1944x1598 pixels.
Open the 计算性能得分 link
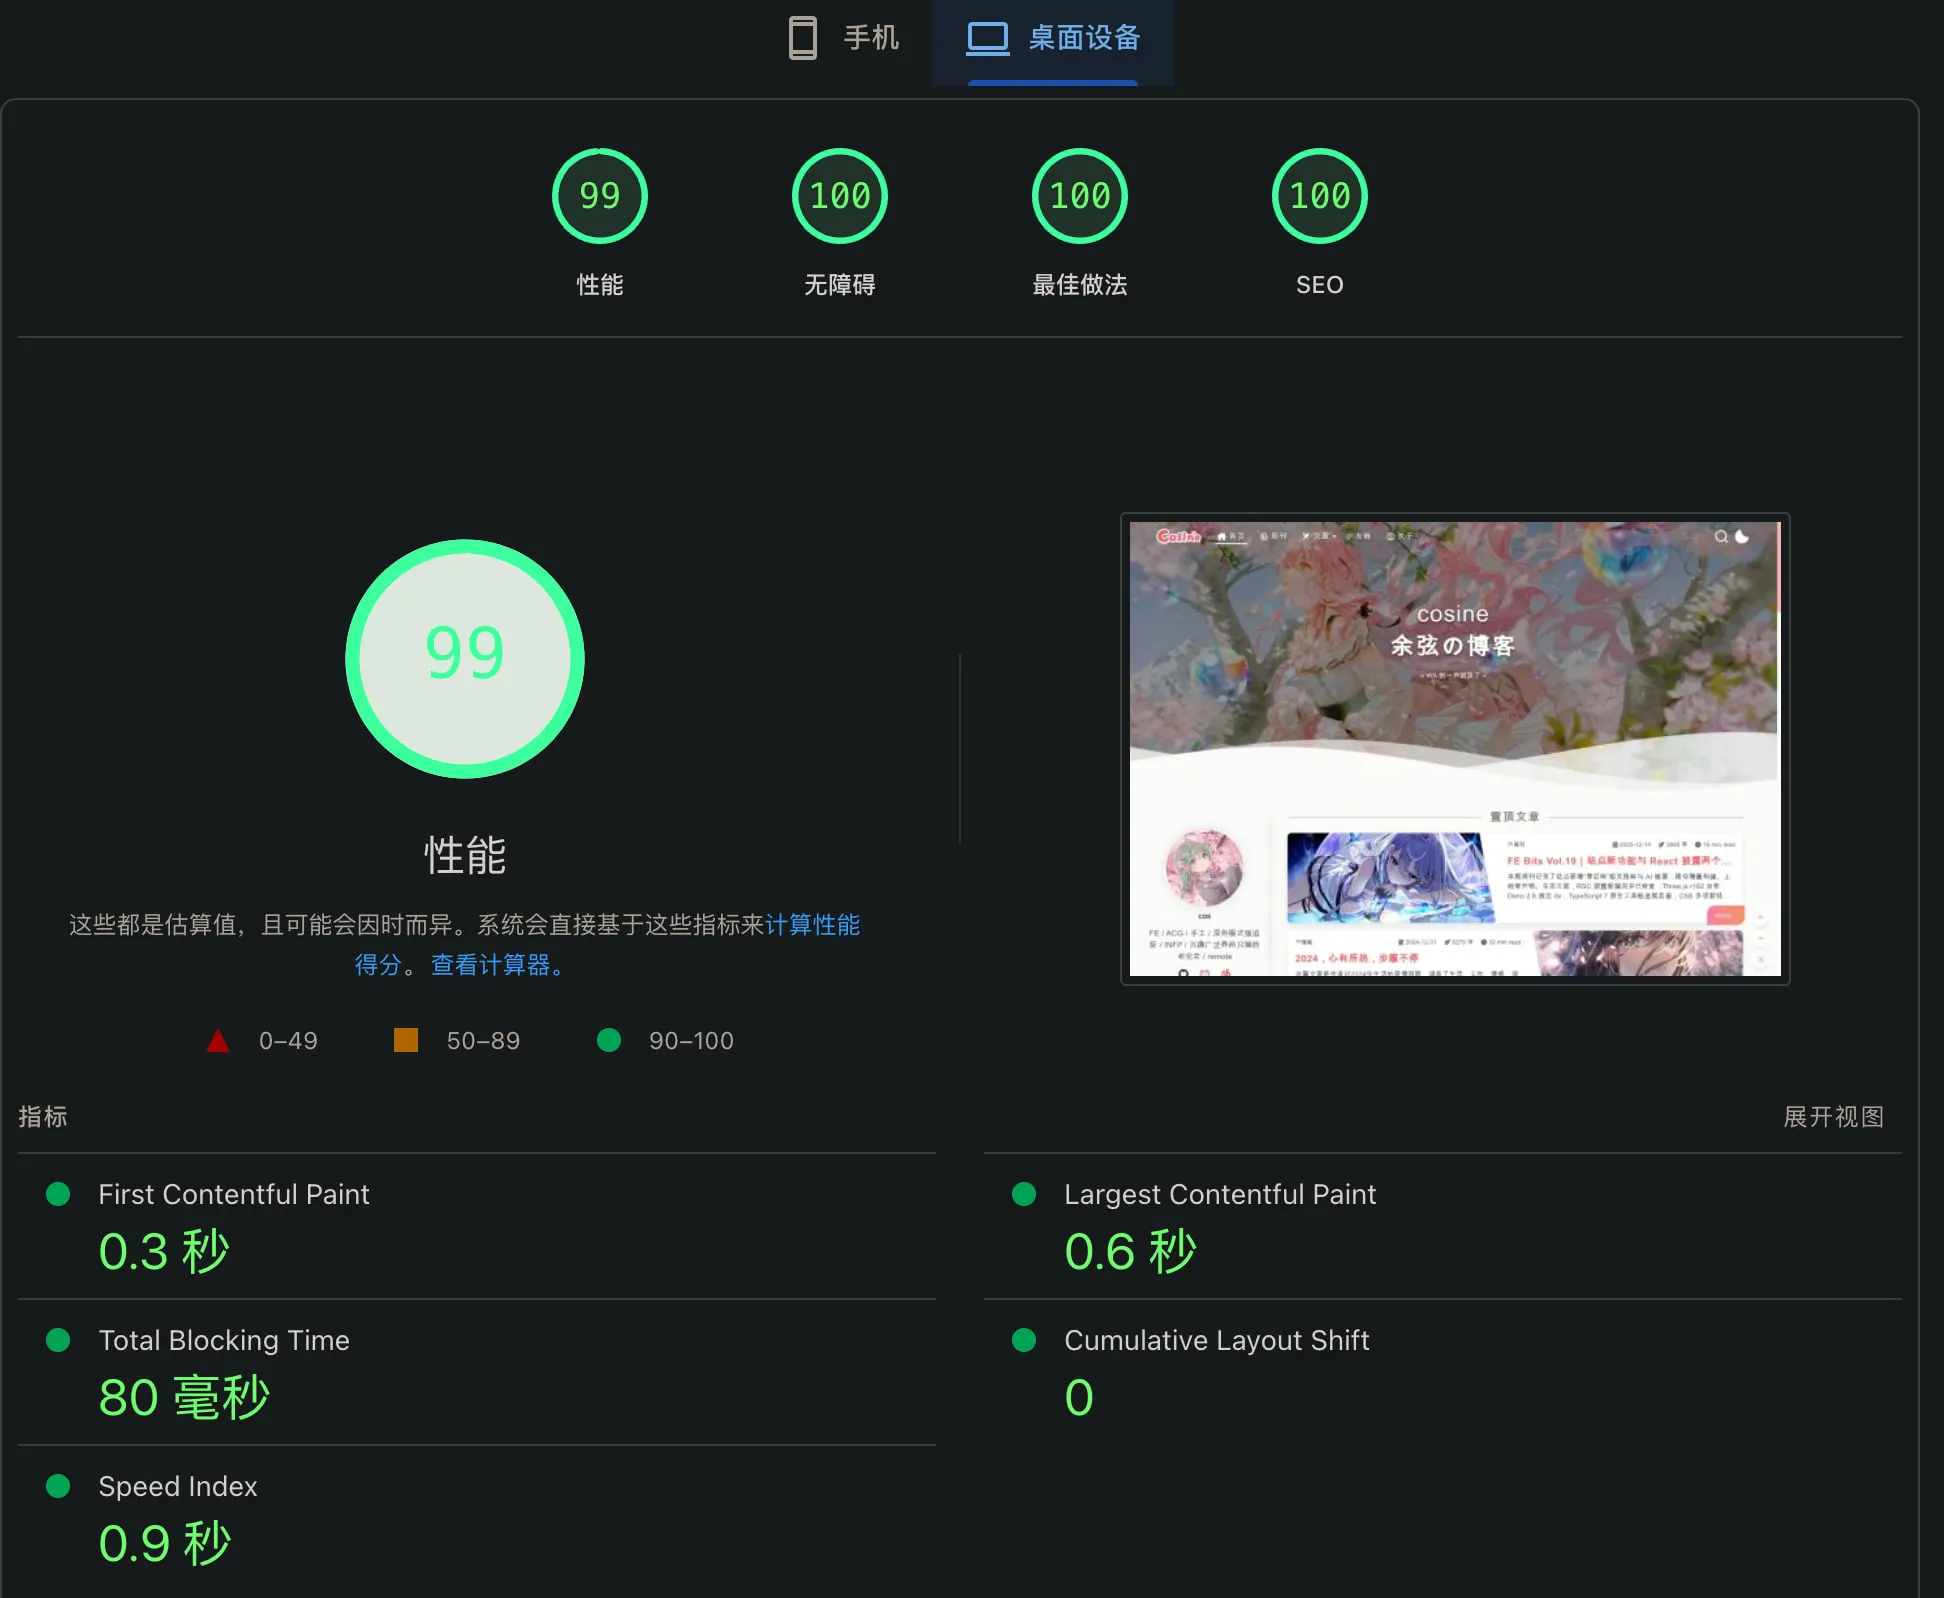(x=814, y=925)
